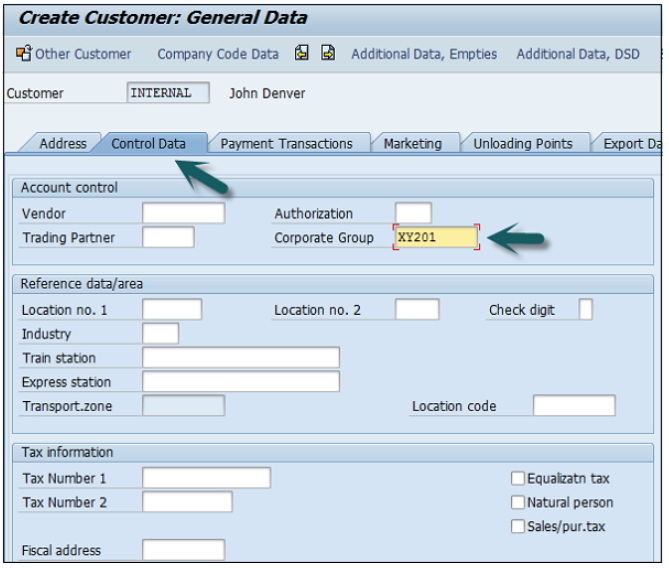This screenshot has width=669, height=568.
Task: Open Additional Data, Empties
Action: (424, 54)
